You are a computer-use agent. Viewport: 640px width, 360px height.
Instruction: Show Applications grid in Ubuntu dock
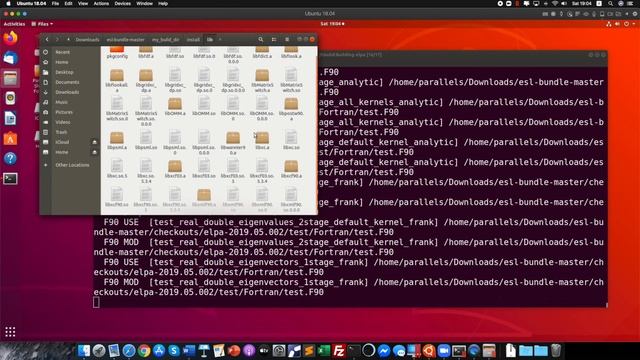pyautogui.click(x=10, y=332)
